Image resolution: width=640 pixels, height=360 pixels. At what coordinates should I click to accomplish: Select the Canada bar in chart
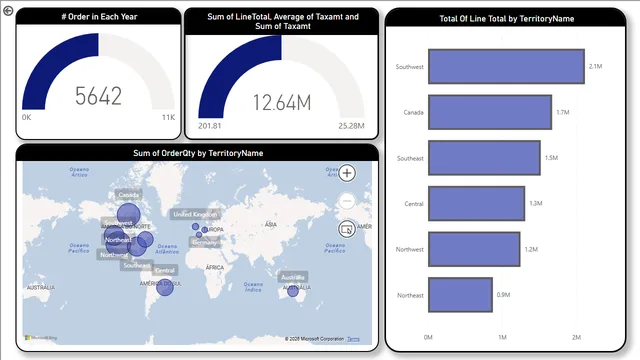point(490,112)
